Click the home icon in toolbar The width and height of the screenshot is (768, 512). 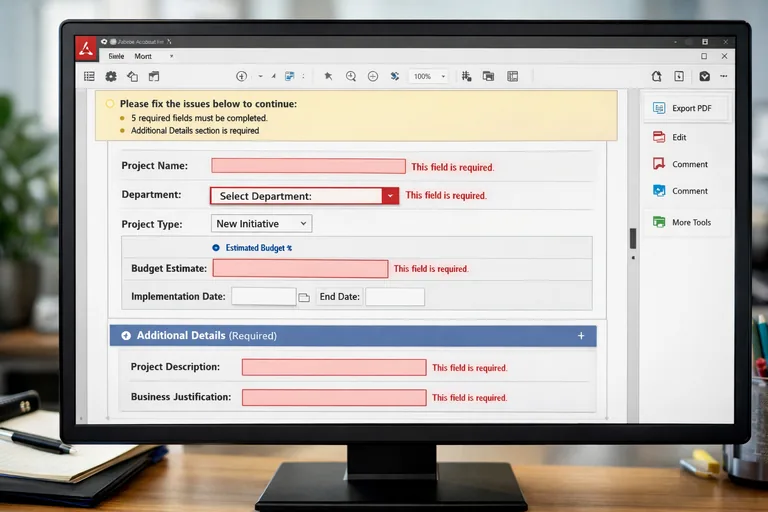pyautogui.click(x=656, y=76)
